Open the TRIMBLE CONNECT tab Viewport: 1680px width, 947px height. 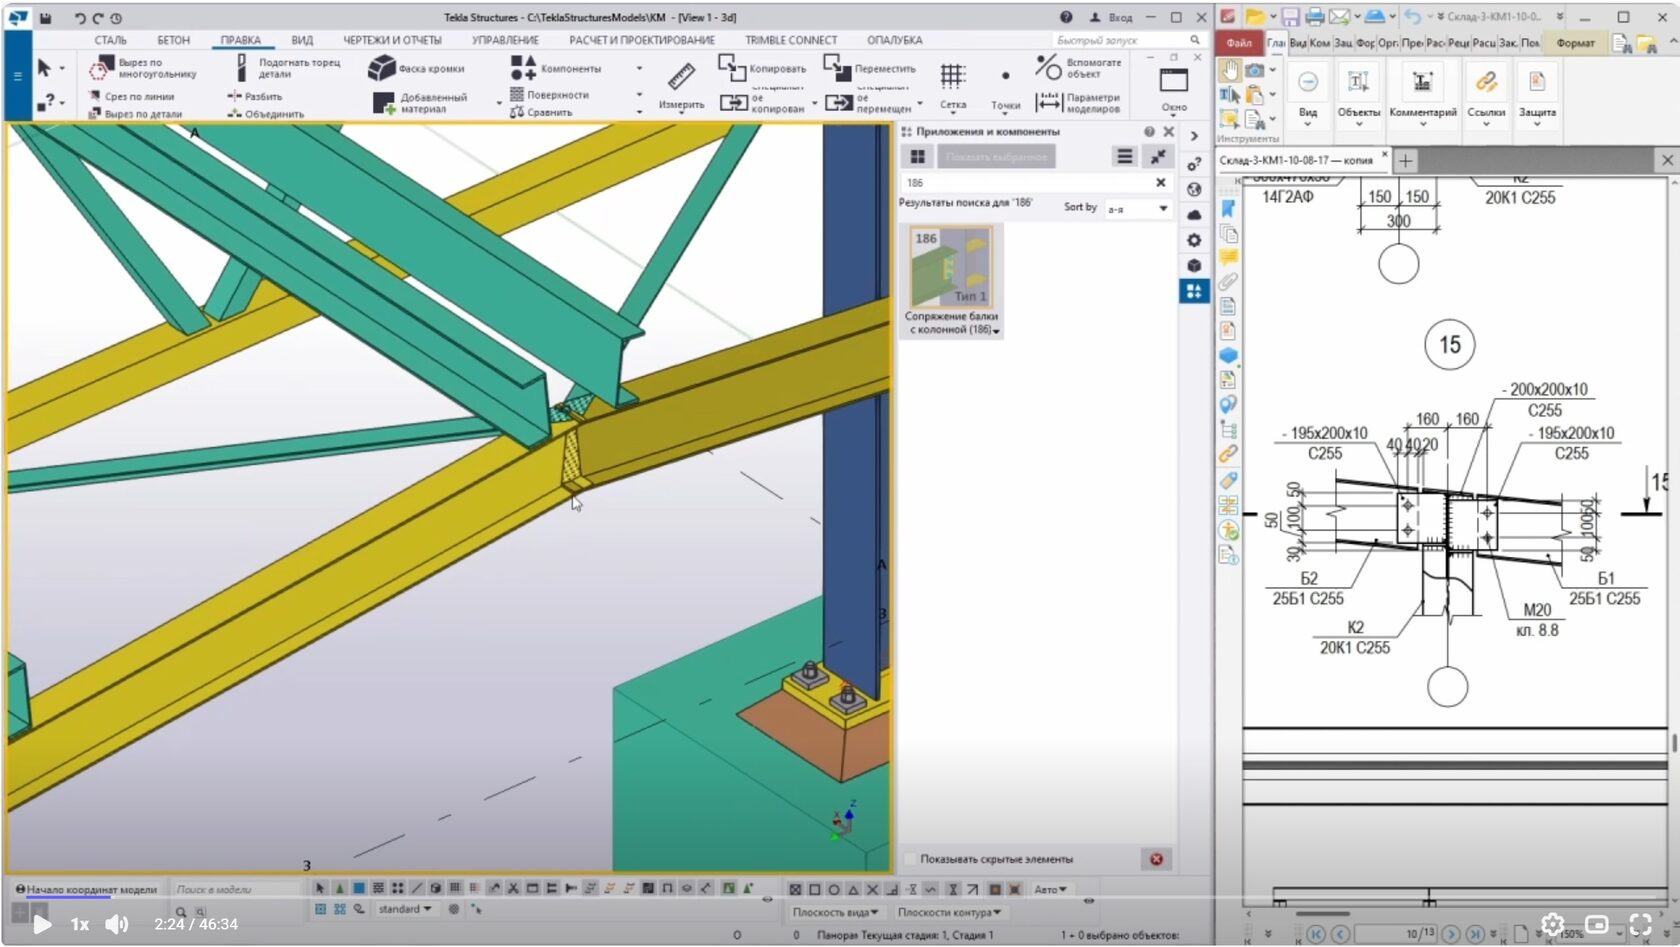[791, 40]
